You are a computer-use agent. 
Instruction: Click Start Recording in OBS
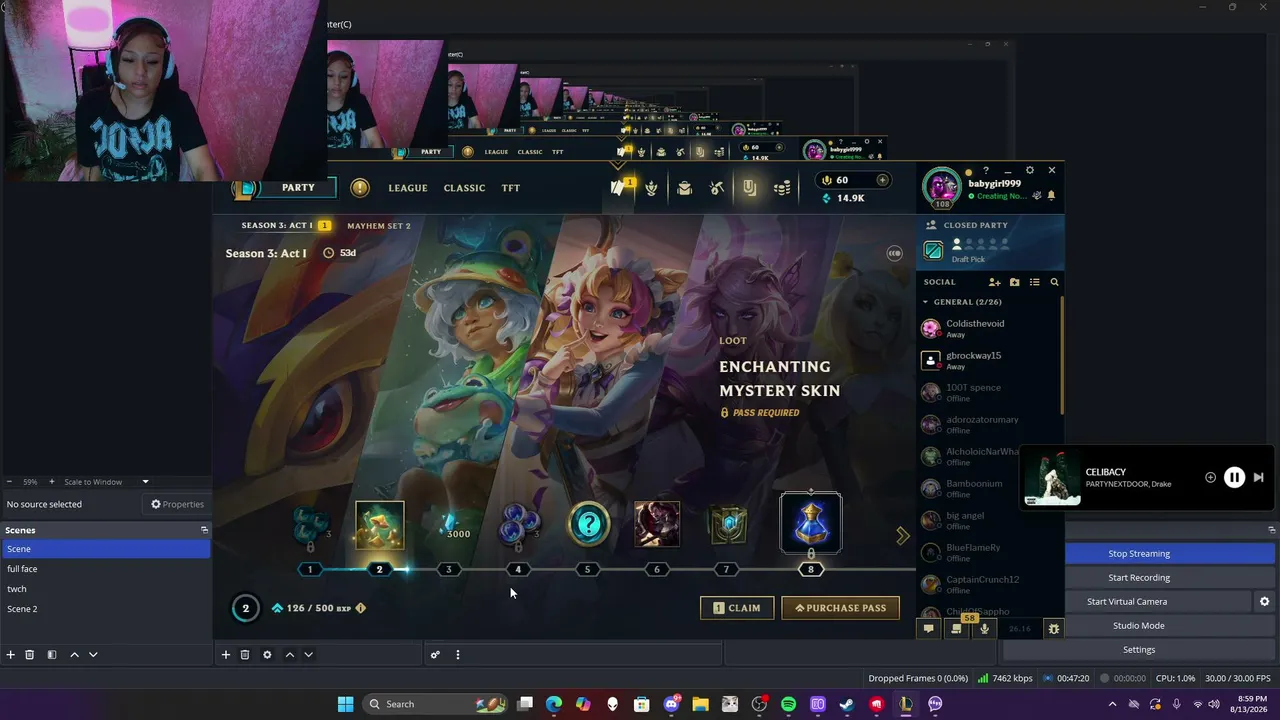tap(1139, 578)
